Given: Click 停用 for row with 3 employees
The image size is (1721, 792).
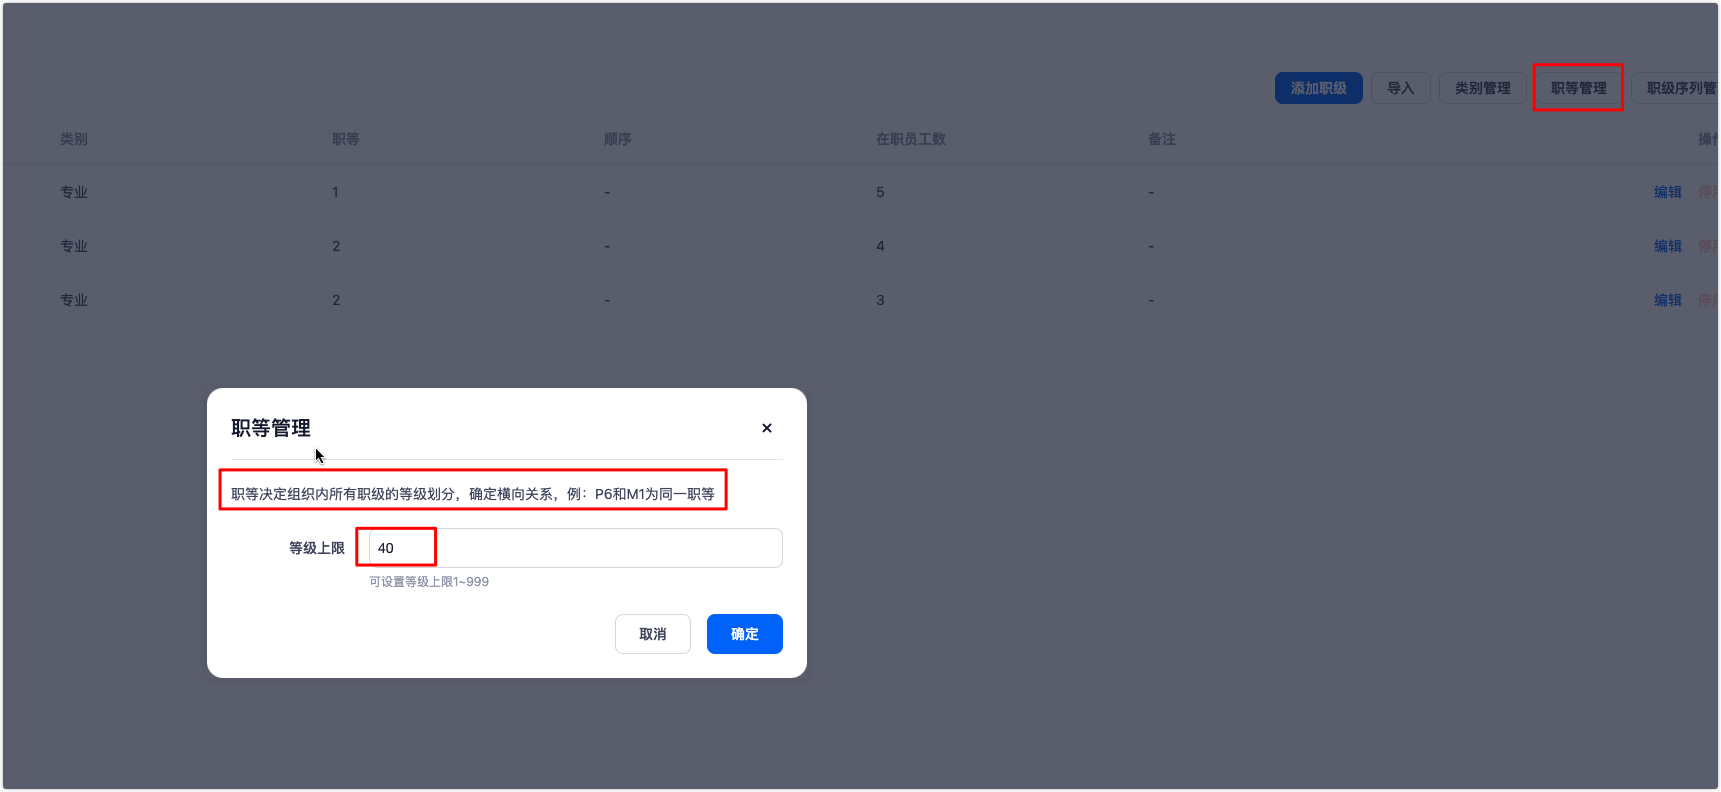Looking at the screenshot, I should [x=1707, y=300].
